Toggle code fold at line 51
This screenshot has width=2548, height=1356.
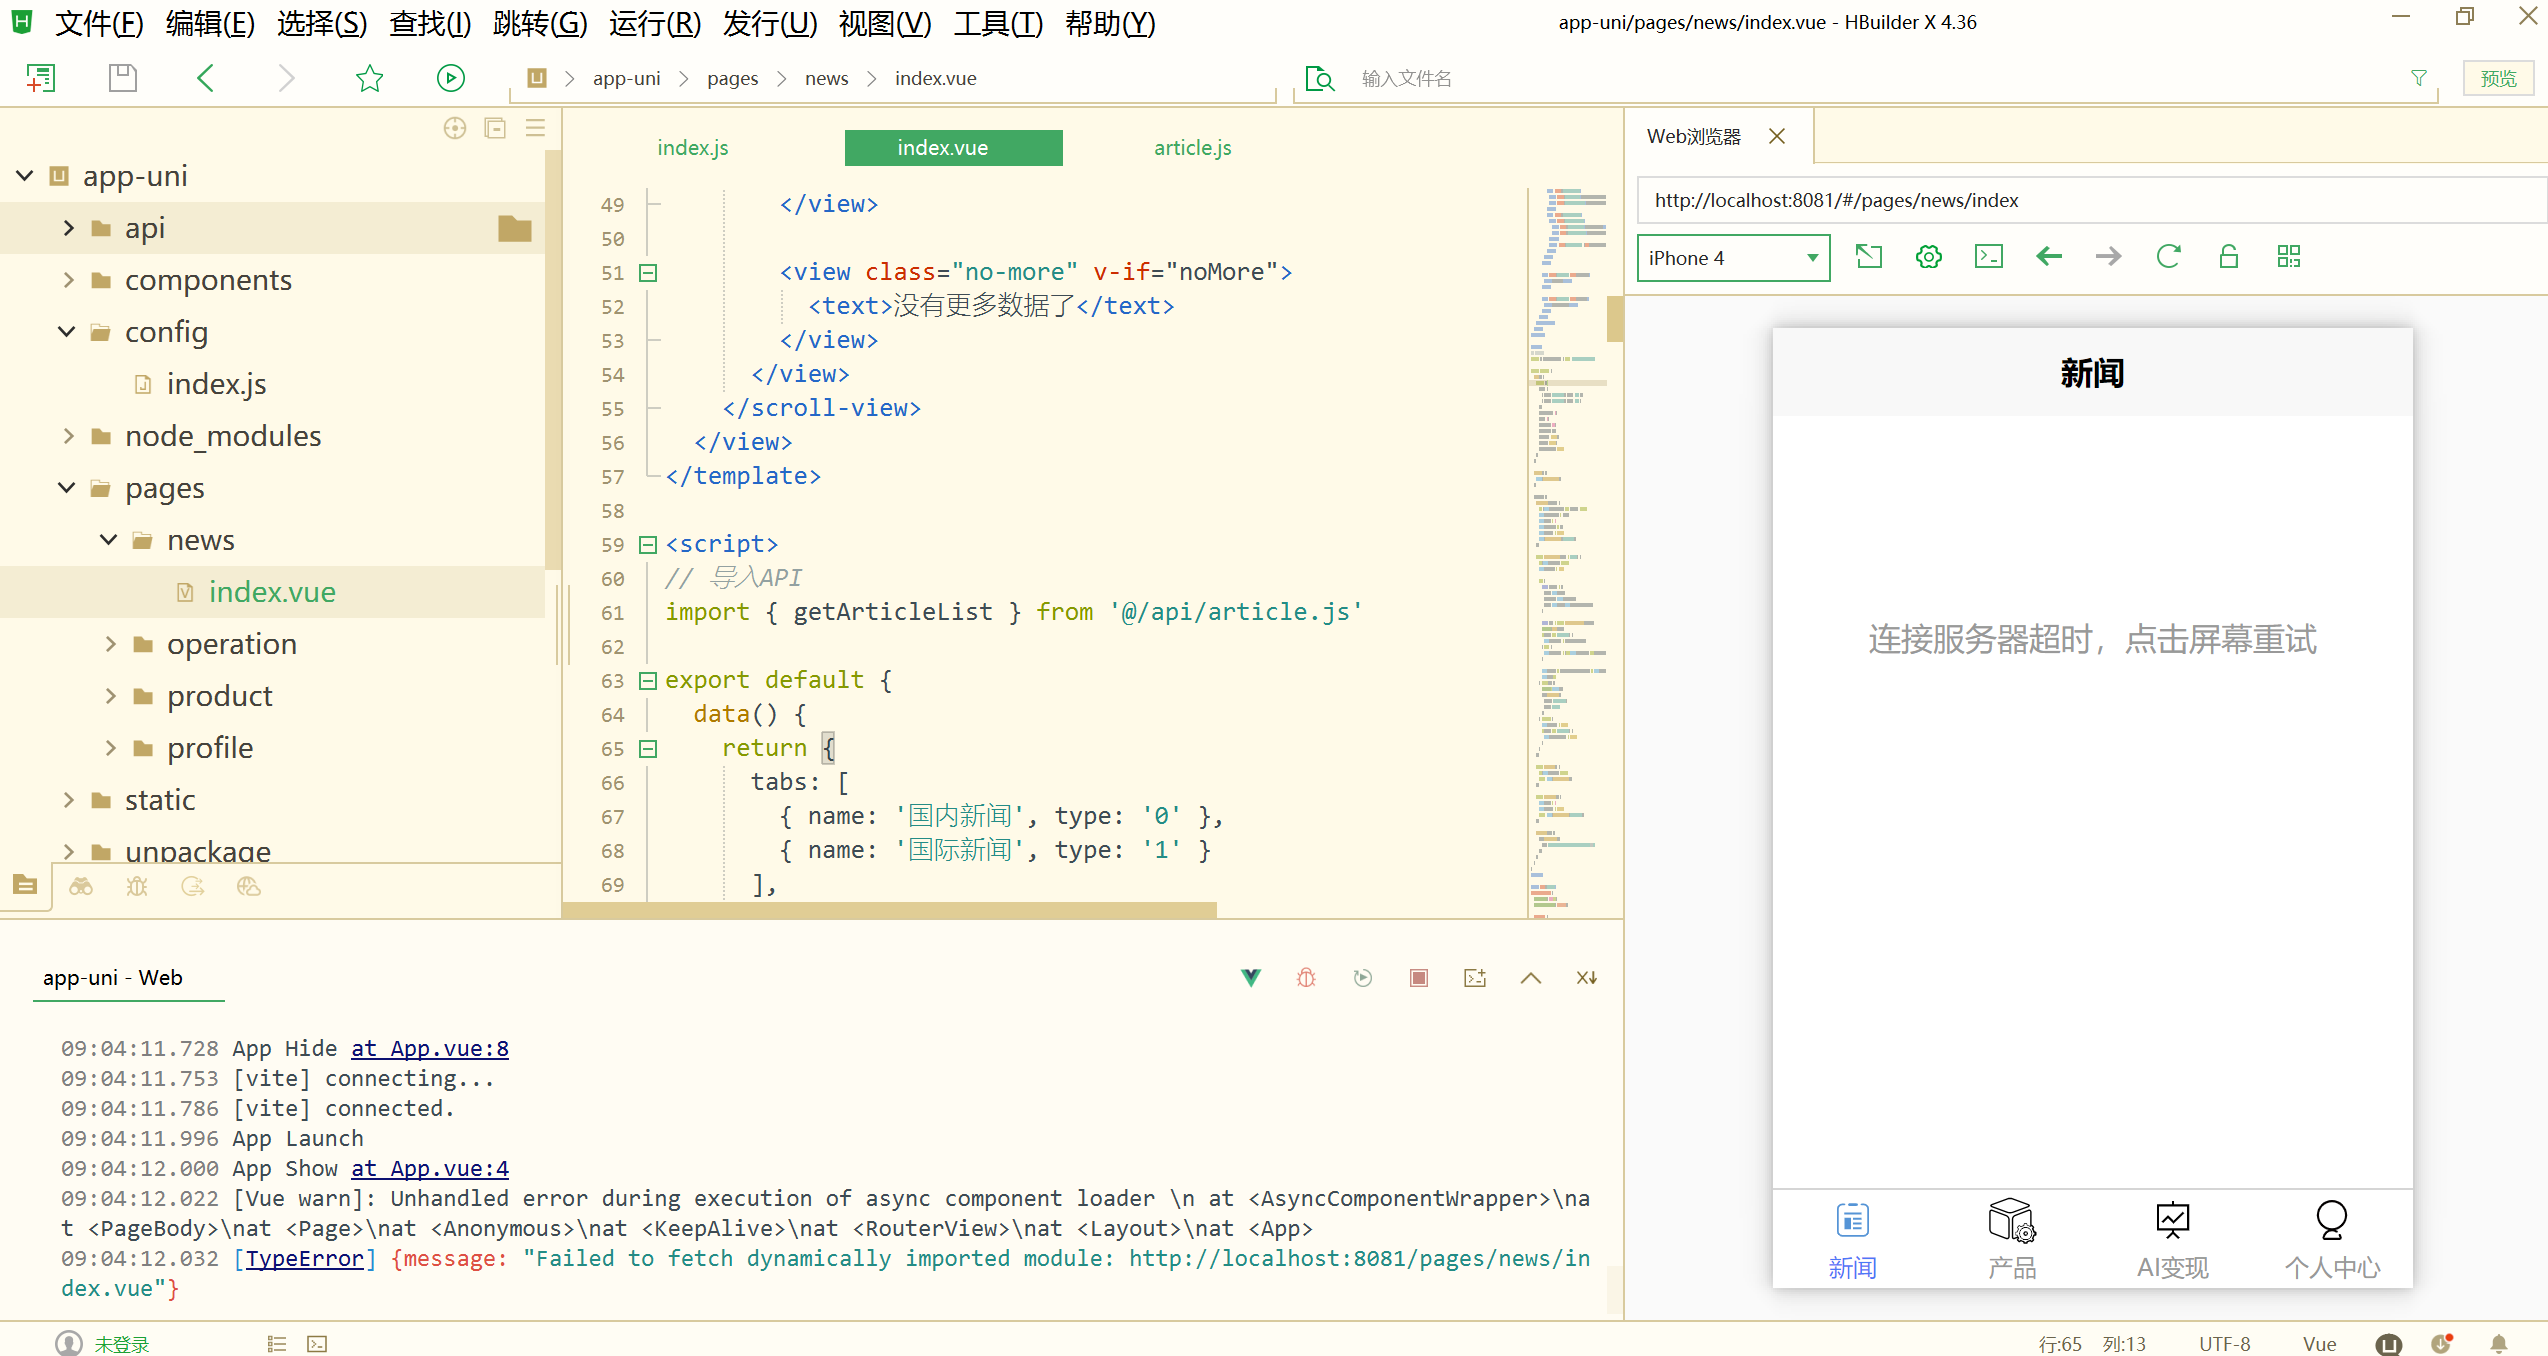point(648,273)
